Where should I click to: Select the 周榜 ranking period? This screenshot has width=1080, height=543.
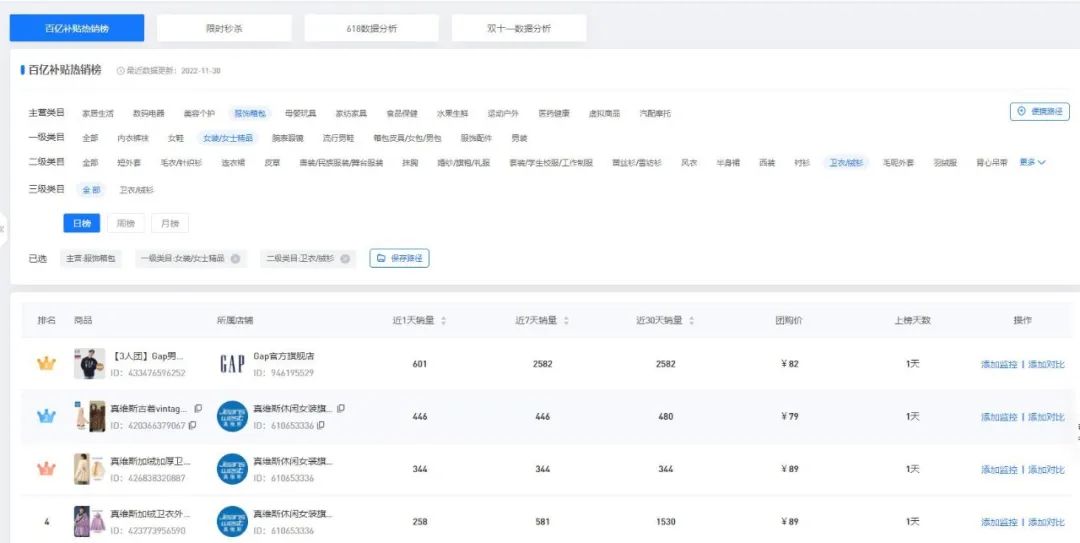pyautogui.click(x=126, y=223)
